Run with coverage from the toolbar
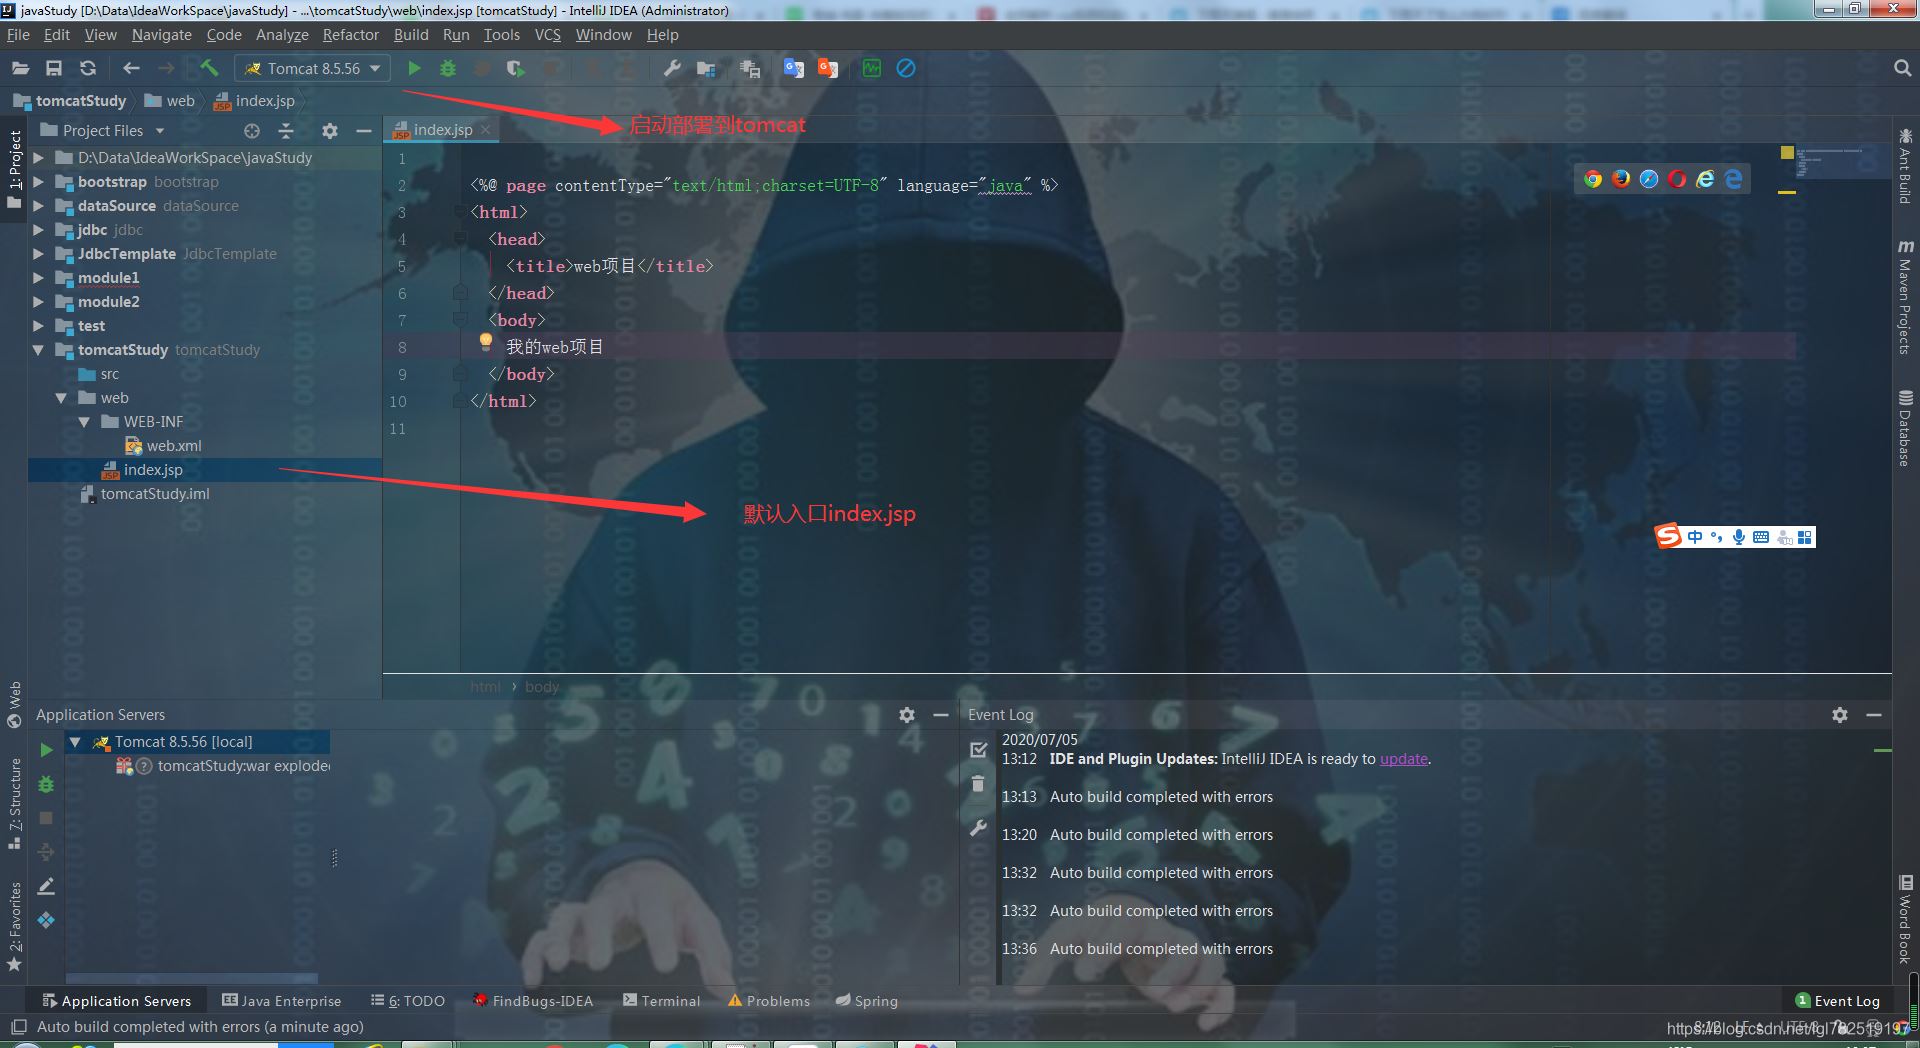The image size is (1920, 1048). (515, 68)
